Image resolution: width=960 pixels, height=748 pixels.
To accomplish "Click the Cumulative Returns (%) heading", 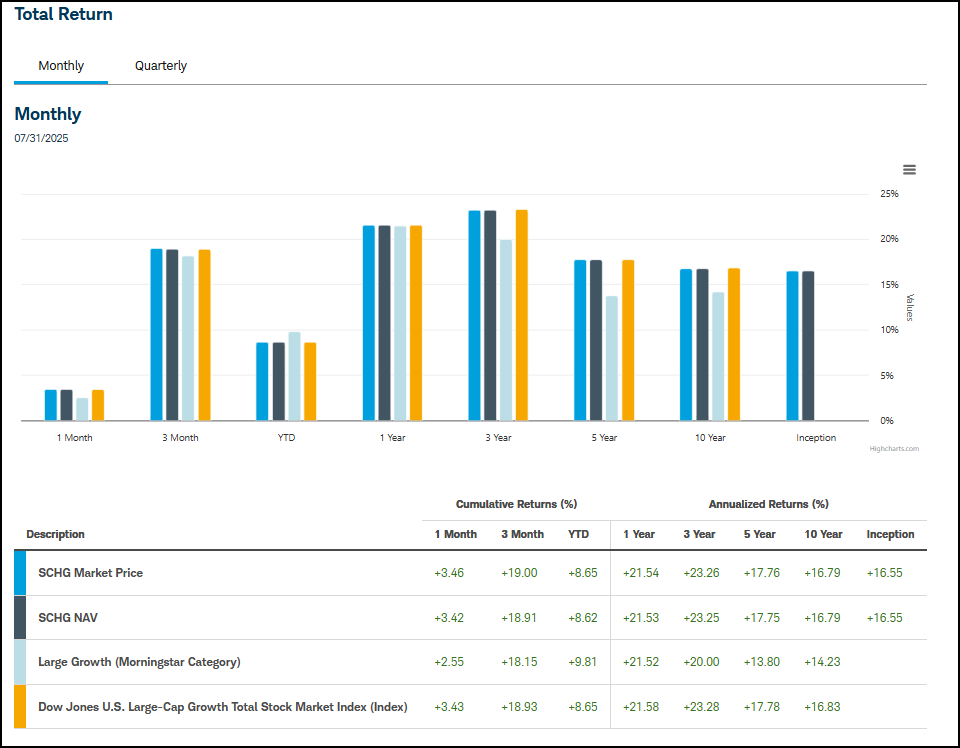I will [516, 504].
